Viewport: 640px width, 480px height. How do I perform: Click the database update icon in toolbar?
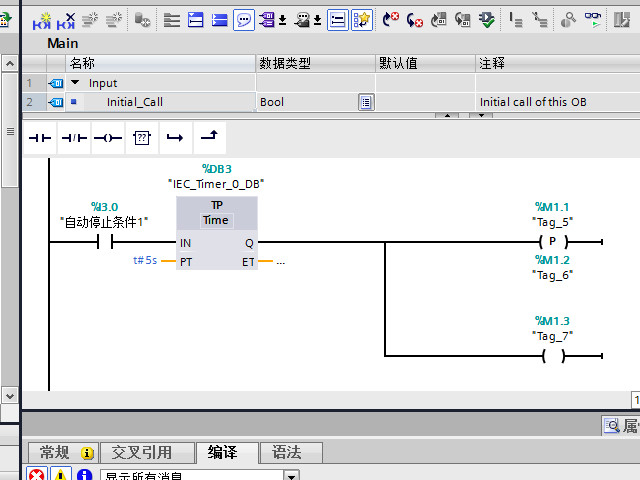coord(142,20)
